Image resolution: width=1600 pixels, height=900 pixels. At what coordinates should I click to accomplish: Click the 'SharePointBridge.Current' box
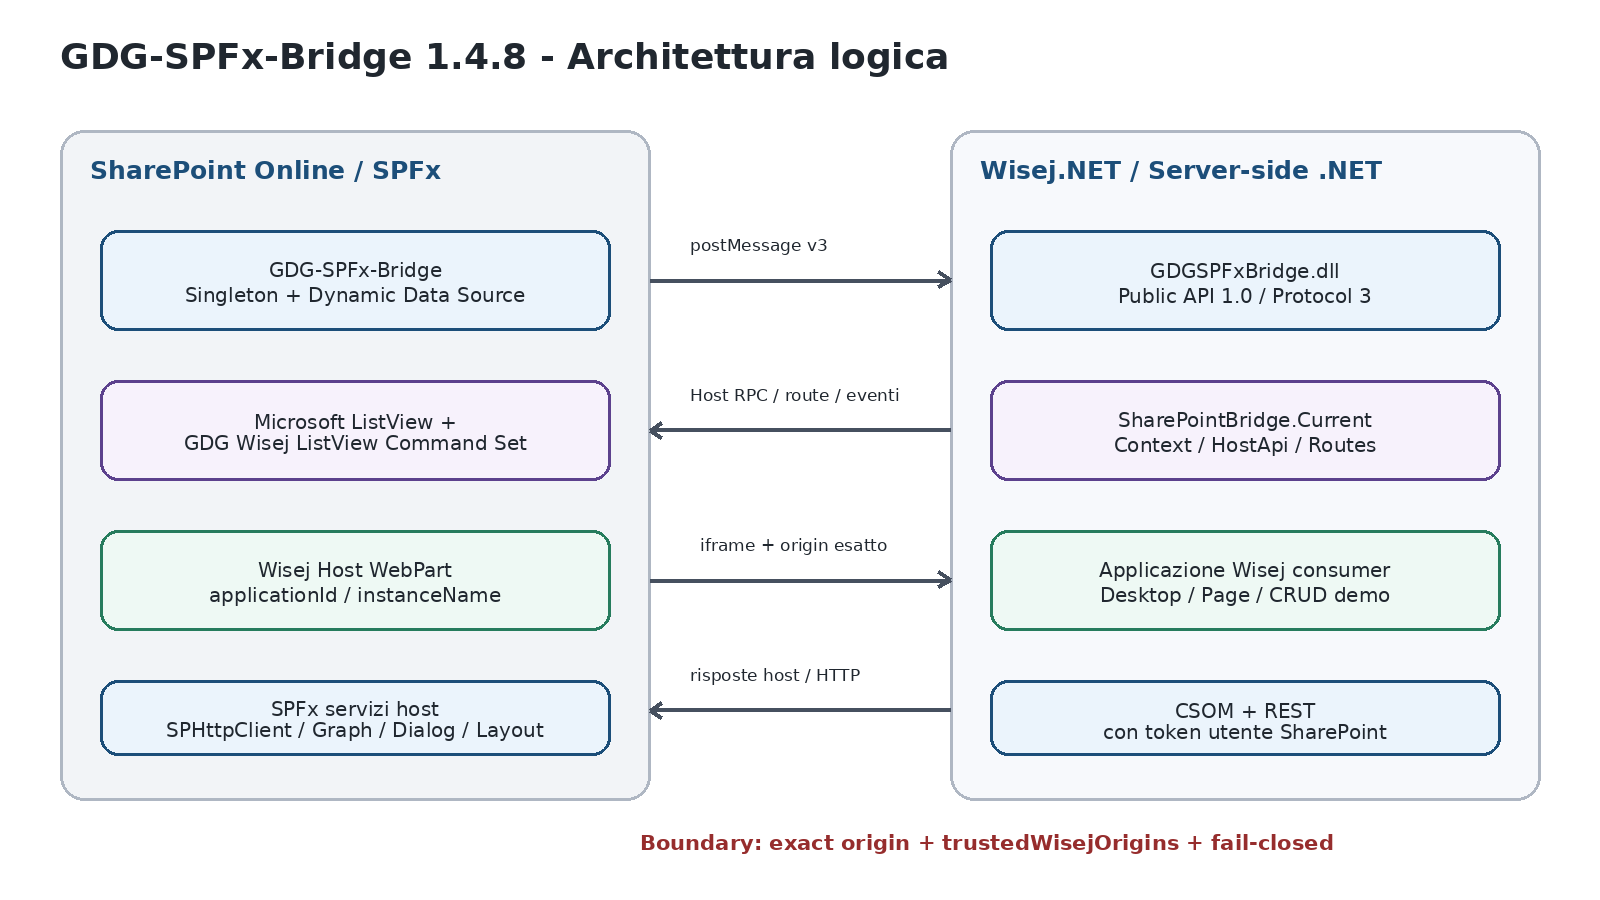1245,431
